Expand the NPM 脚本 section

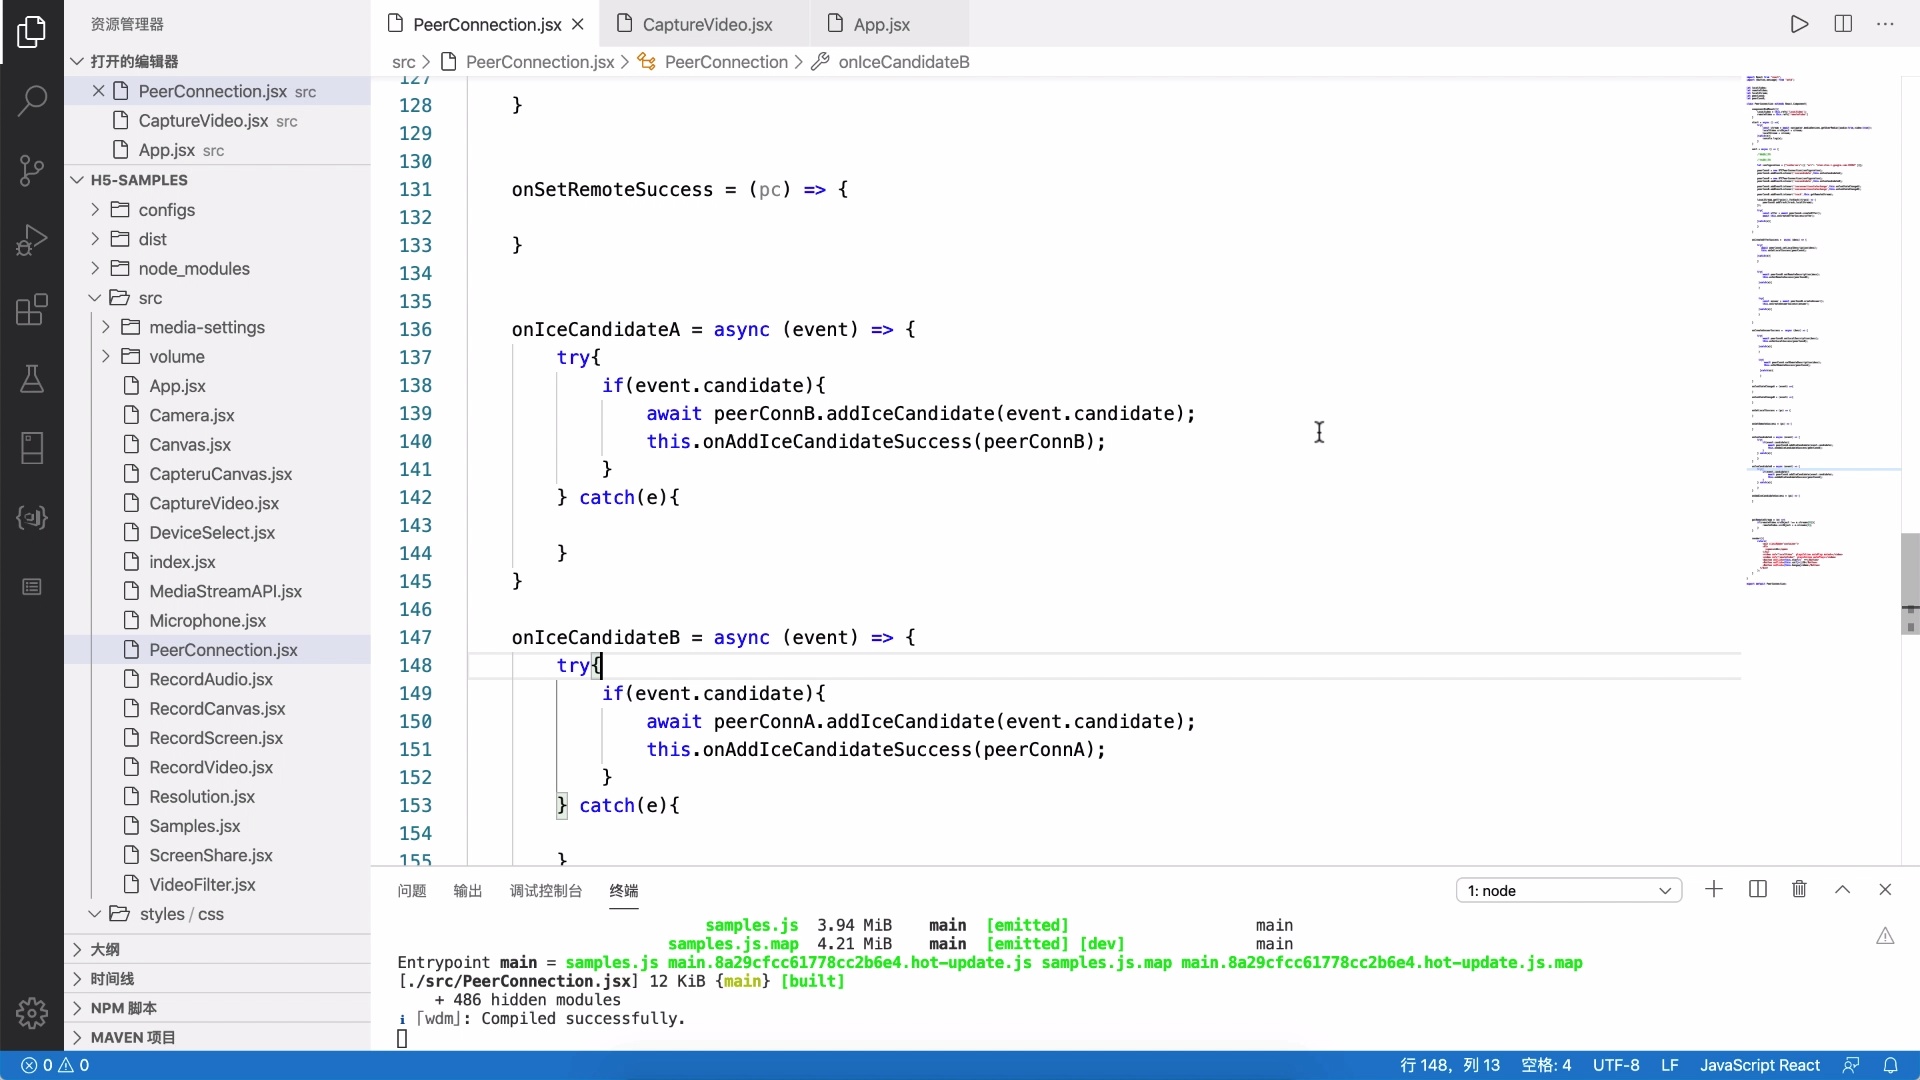[123, 1008]
